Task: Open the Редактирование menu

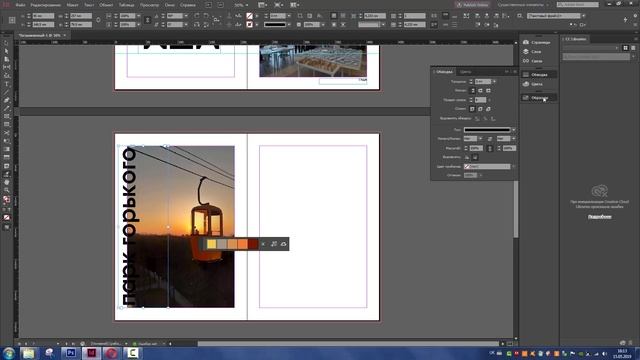Action: (46, 5)
